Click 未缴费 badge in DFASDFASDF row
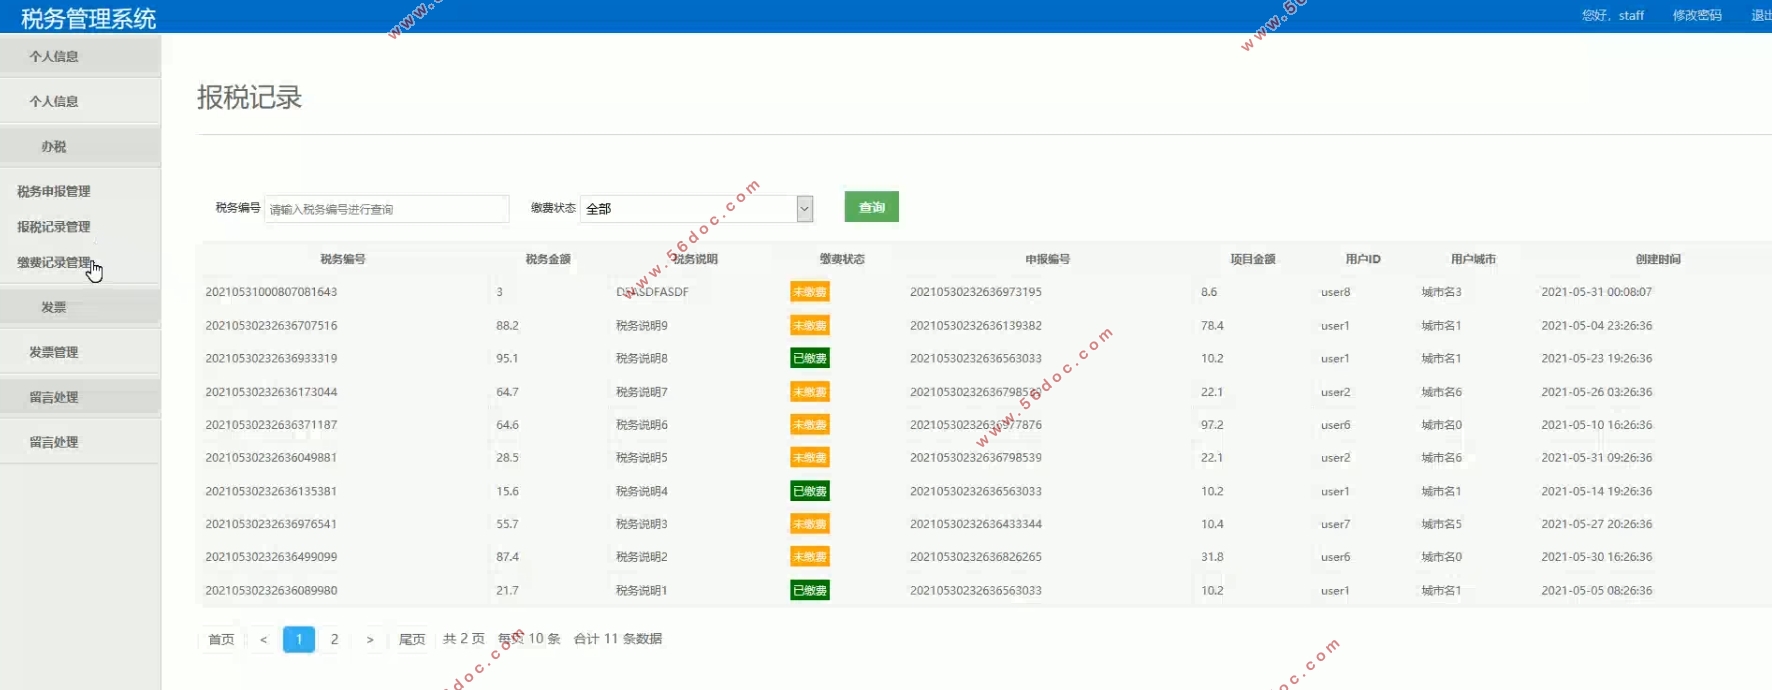Screen dimensions: 1772x690 pos(810,292)
